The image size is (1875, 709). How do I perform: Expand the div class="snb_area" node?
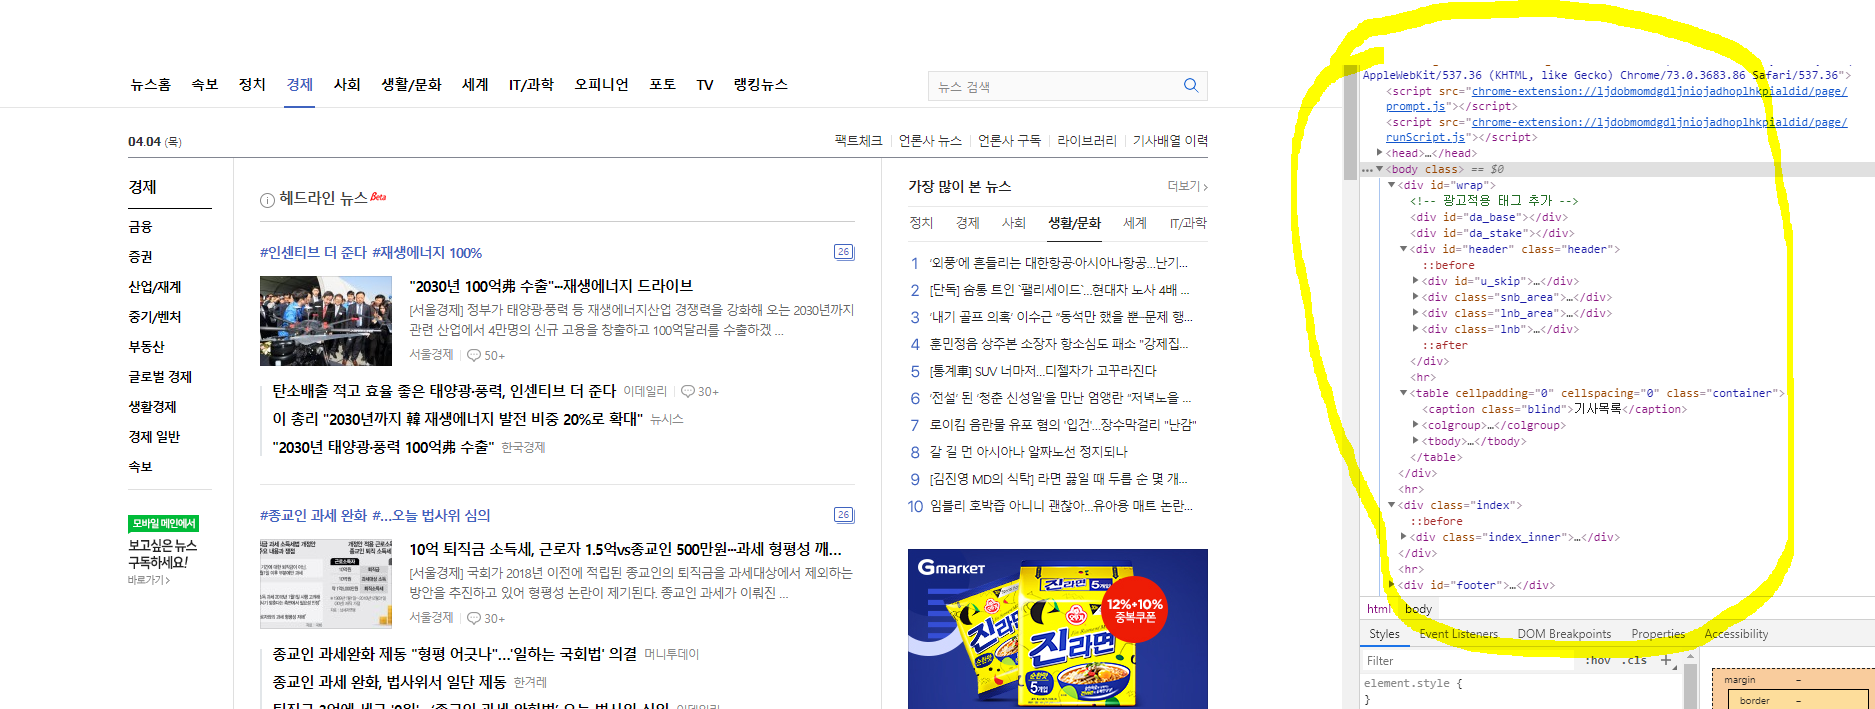pos(1415,297)
